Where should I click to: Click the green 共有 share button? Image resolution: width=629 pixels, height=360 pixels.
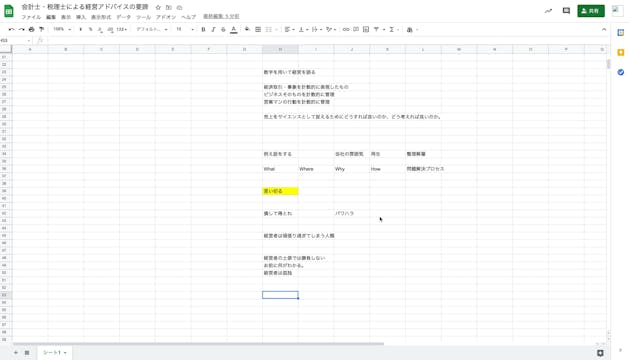pos(591,11)
